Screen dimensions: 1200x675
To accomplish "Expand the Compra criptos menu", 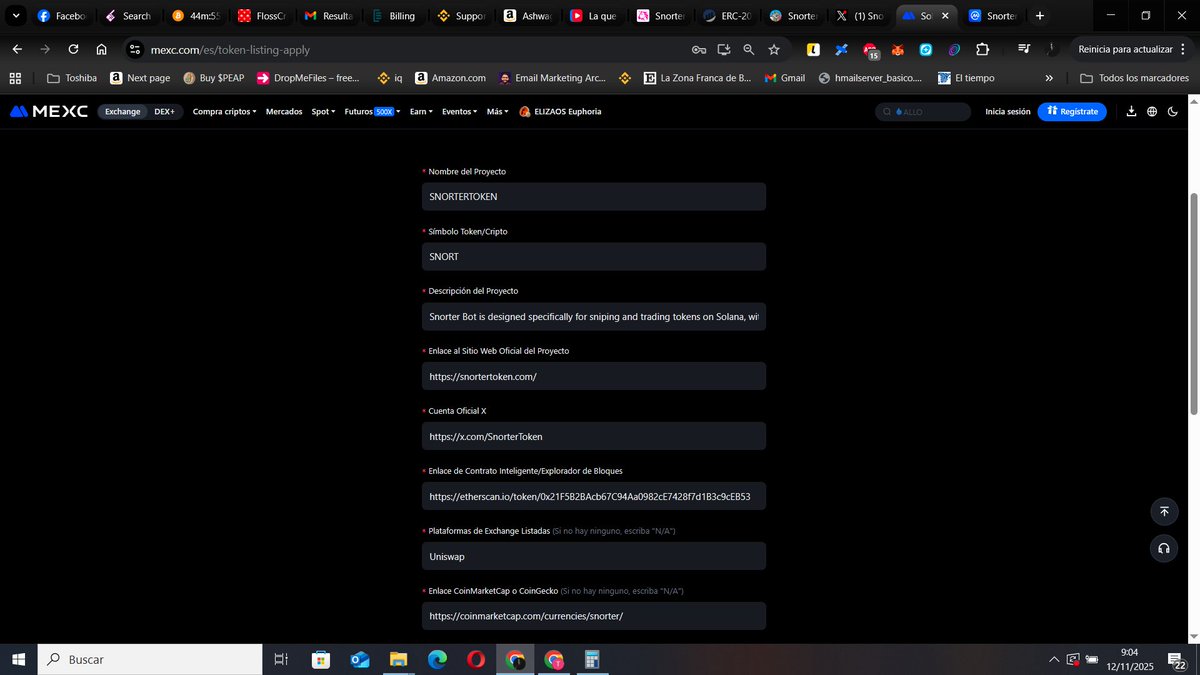I will click(224, 112).
